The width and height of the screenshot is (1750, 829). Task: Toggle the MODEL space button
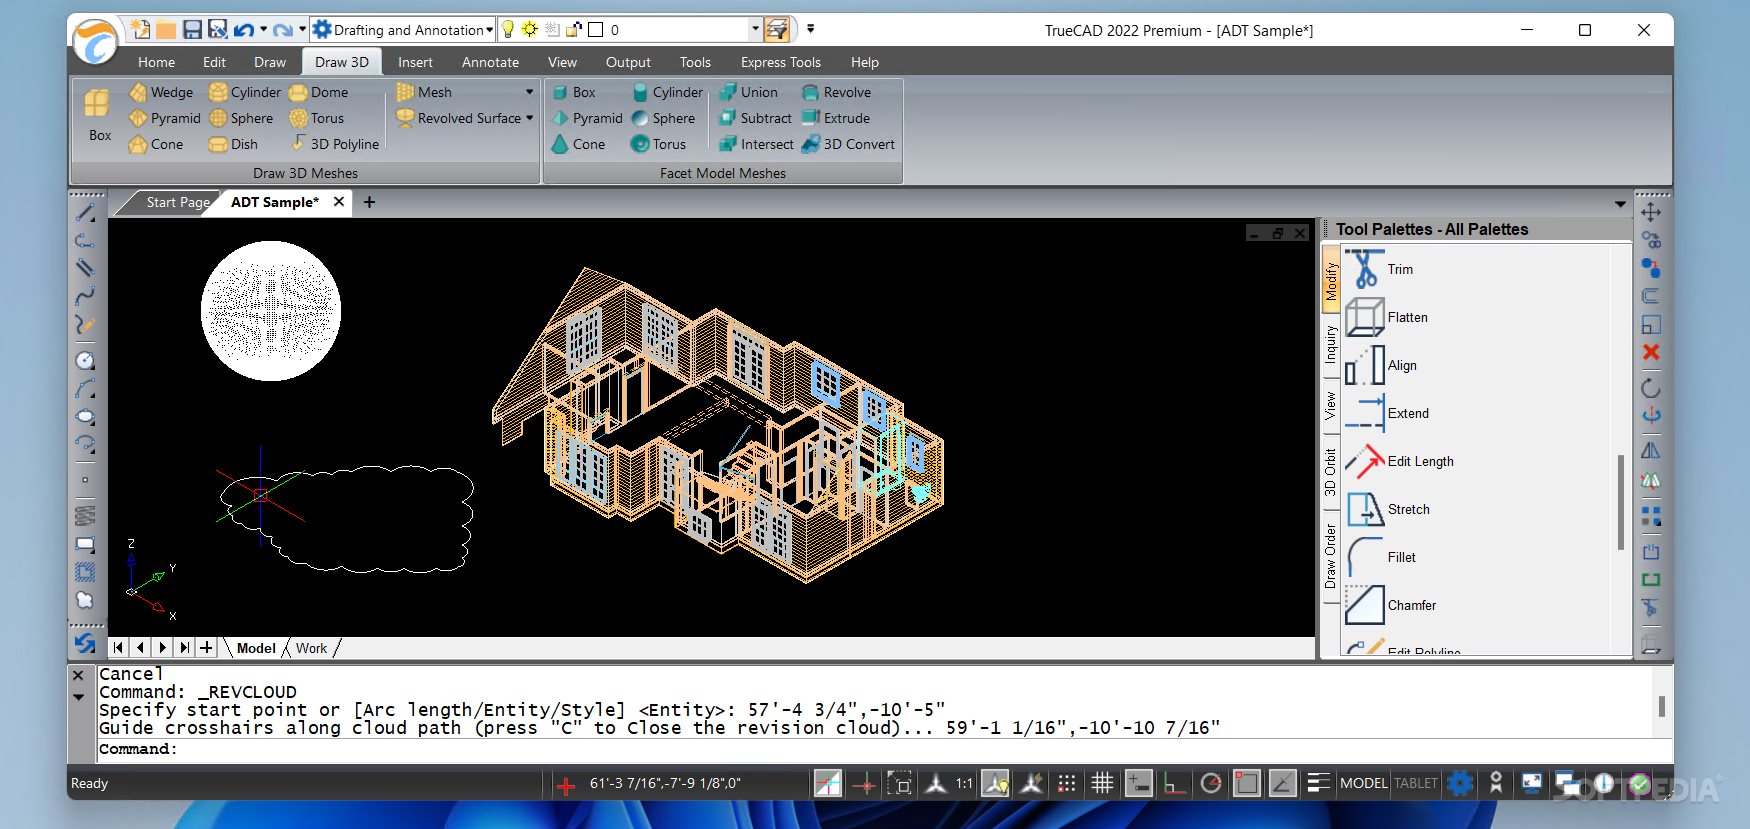(1363, 783)
